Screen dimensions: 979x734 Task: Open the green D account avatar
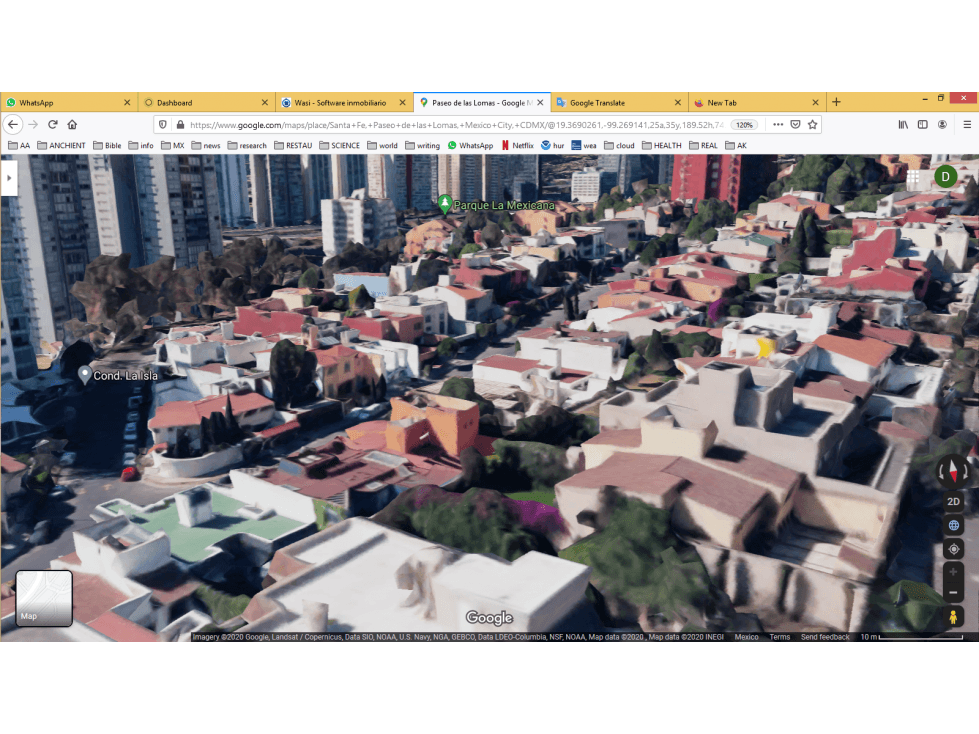(945, 177)
